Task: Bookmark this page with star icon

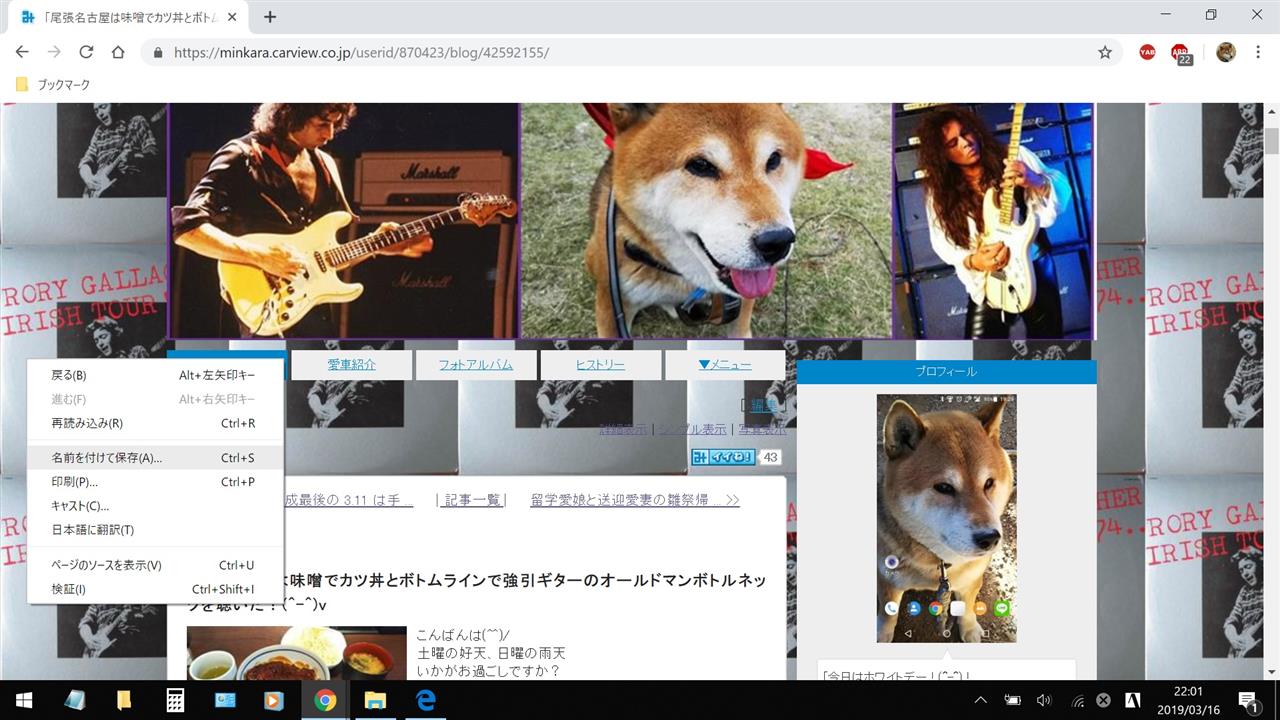Action: pos(1105,52)
